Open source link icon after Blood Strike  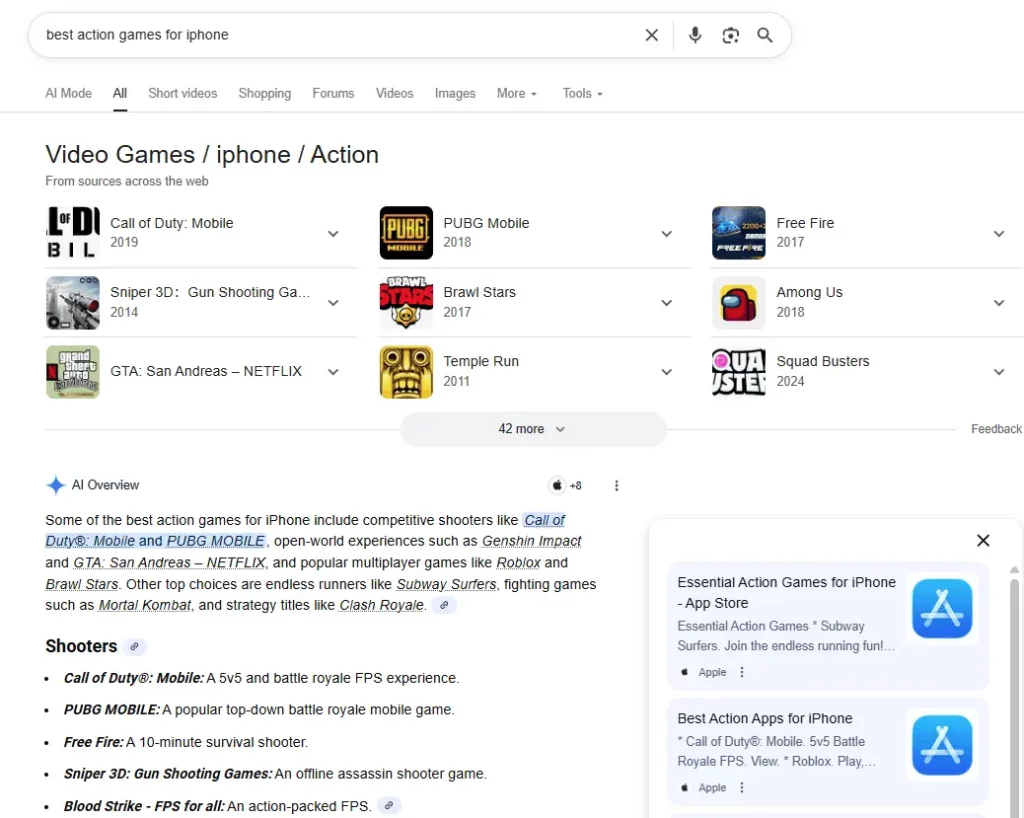tap(389, 806)
